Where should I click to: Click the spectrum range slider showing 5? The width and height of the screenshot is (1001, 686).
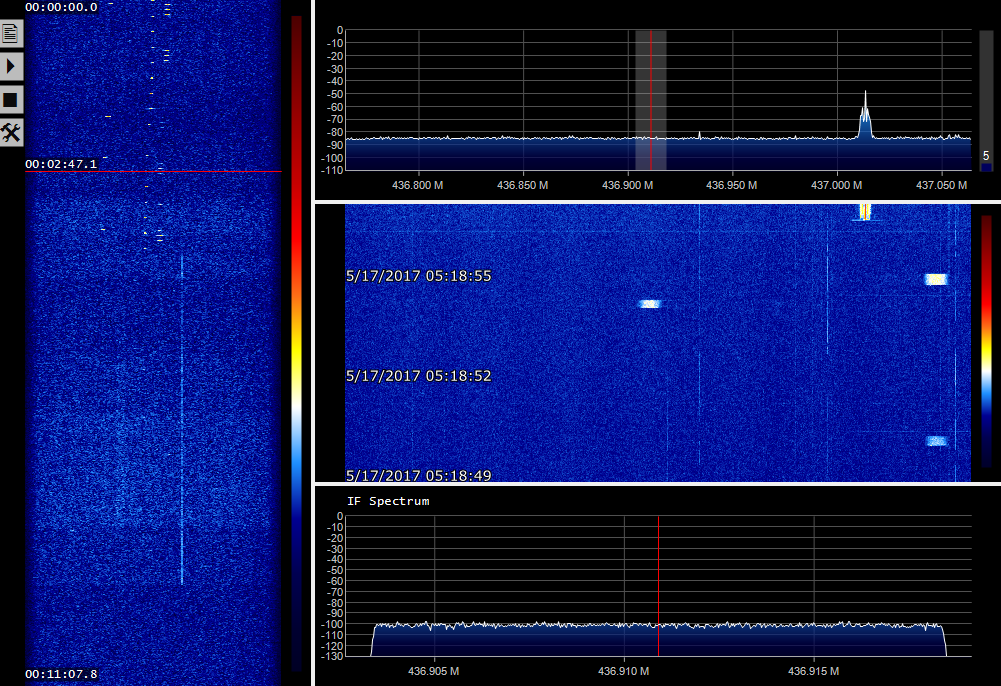(x=986, y=101)
